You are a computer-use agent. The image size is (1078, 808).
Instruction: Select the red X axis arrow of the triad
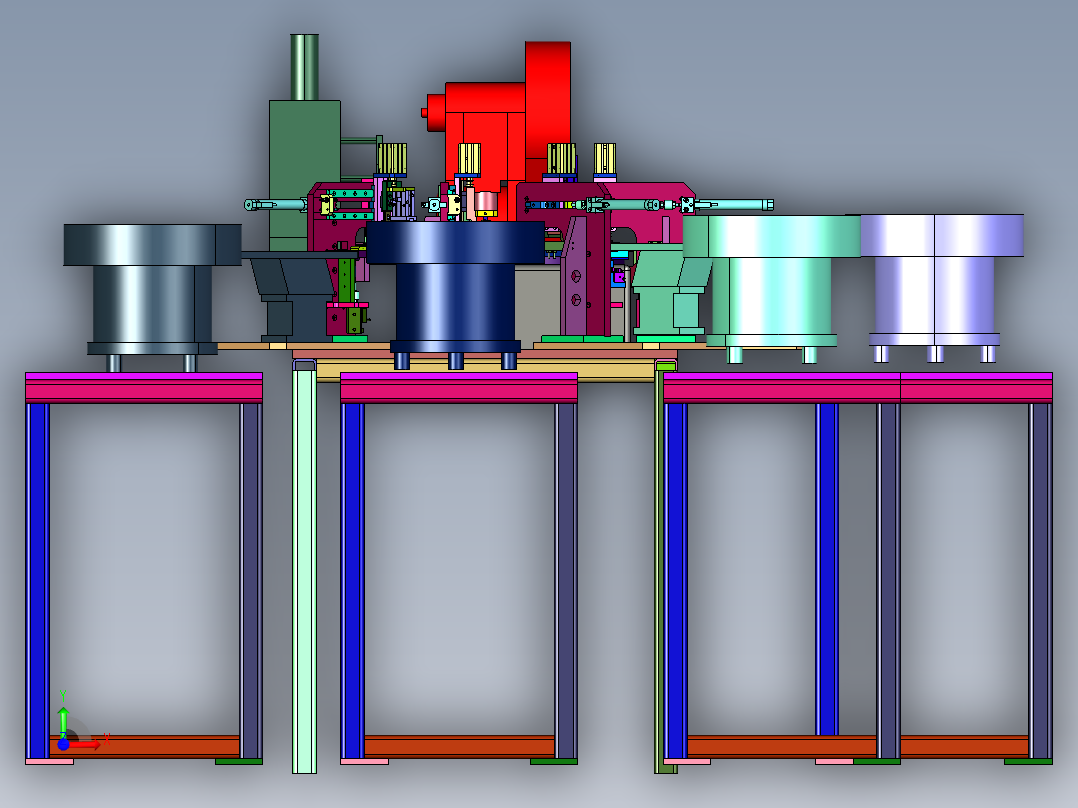[86, 745]
